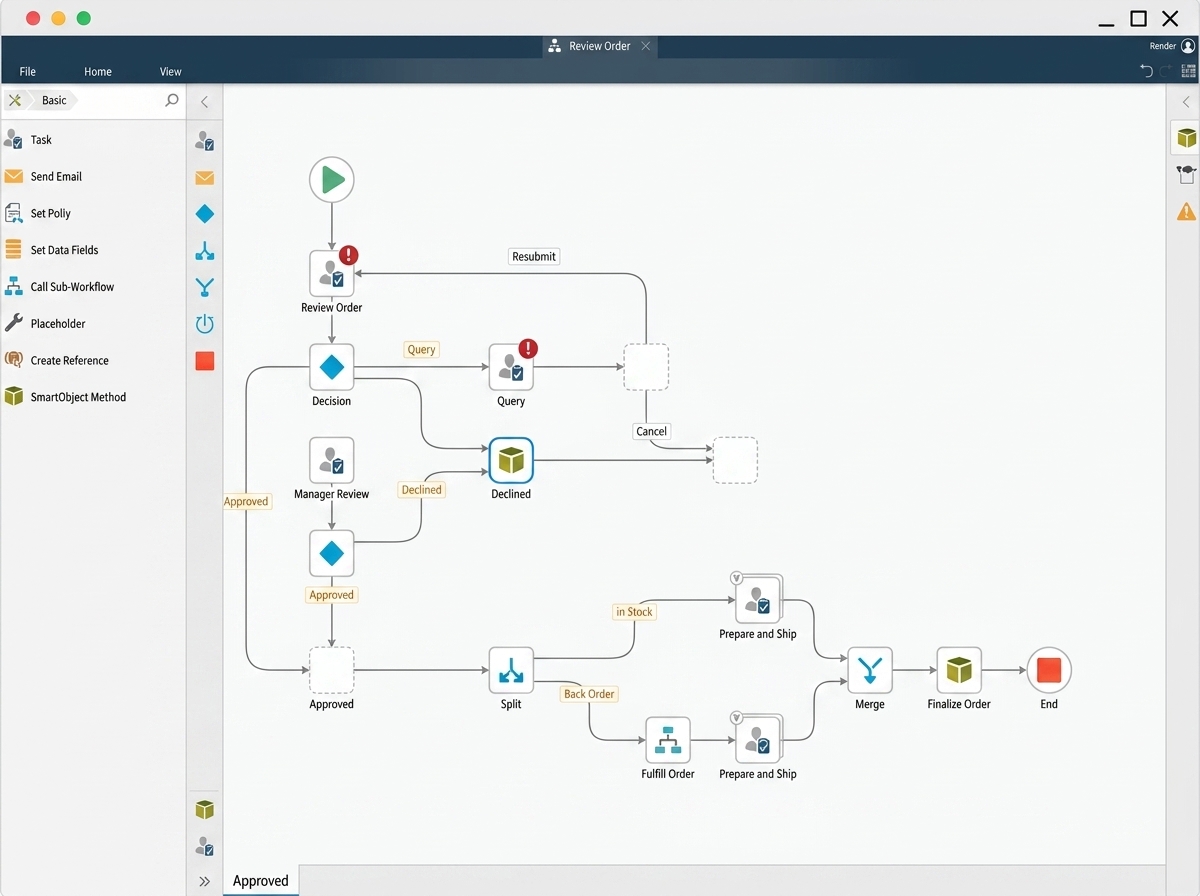Screen dimensions: 1200x896
Task: Open the warning triangle panel on right
Action: click(x=1186, y=211)
